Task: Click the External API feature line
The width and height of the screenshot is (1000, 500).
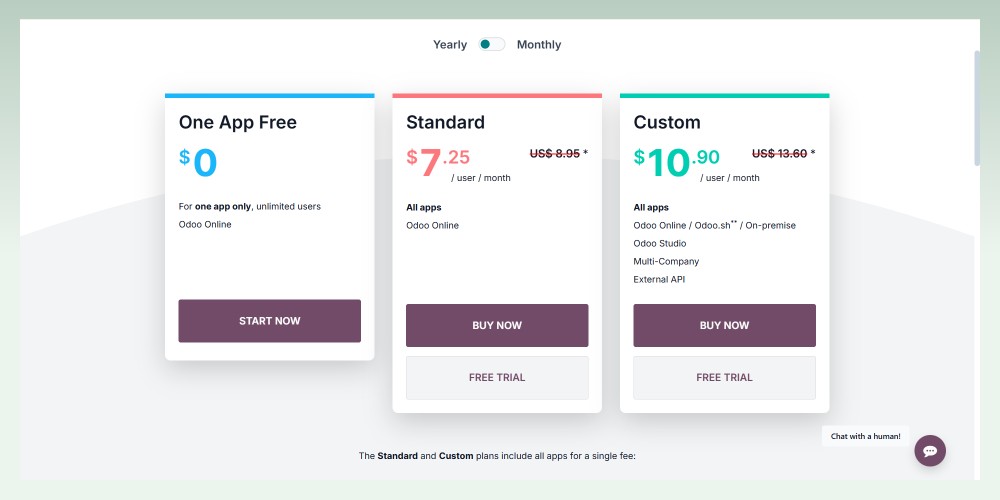Action: 659,279
